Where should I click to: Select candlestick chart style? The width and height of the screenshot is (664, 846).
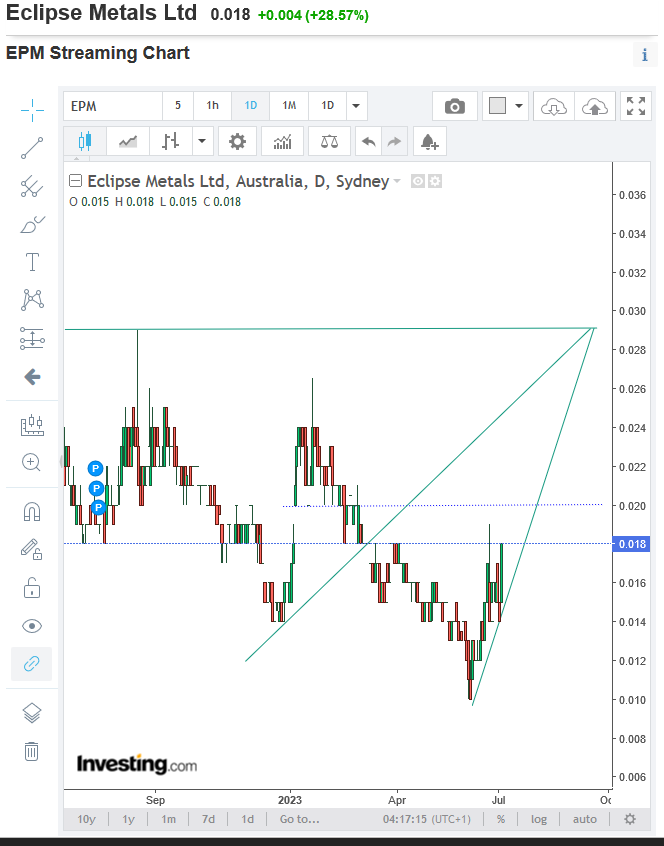85,141
